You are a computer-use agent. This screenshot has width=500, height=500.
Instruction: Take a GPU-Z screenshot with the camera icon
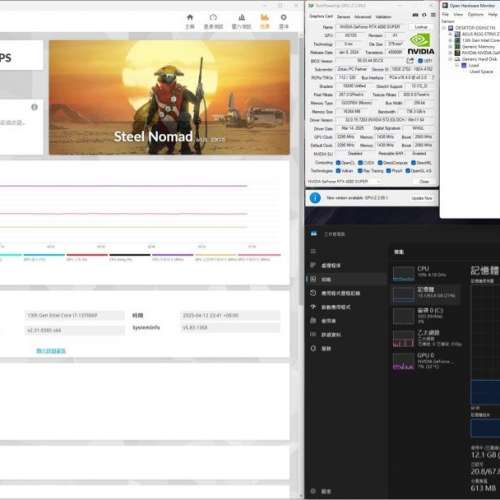[x=415, y=15]
